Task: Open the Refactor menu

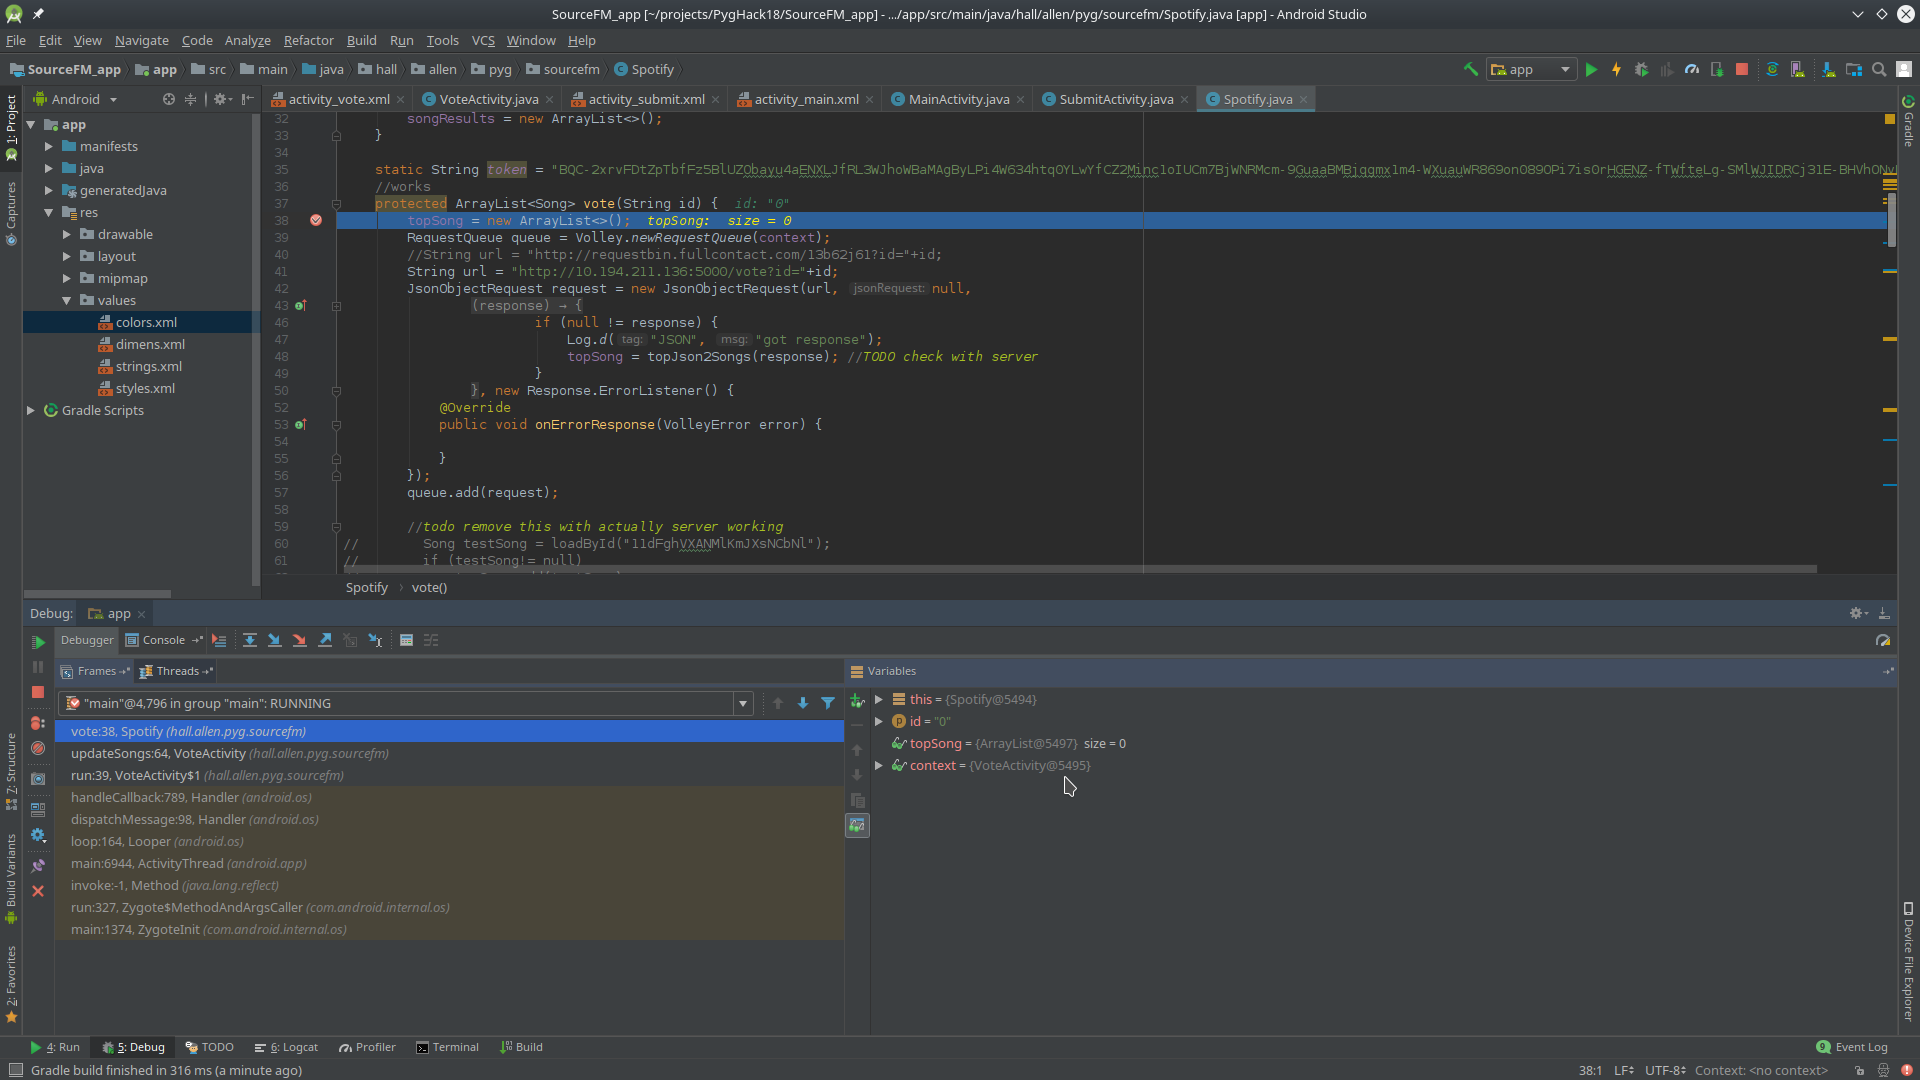Action: point(308,40)
